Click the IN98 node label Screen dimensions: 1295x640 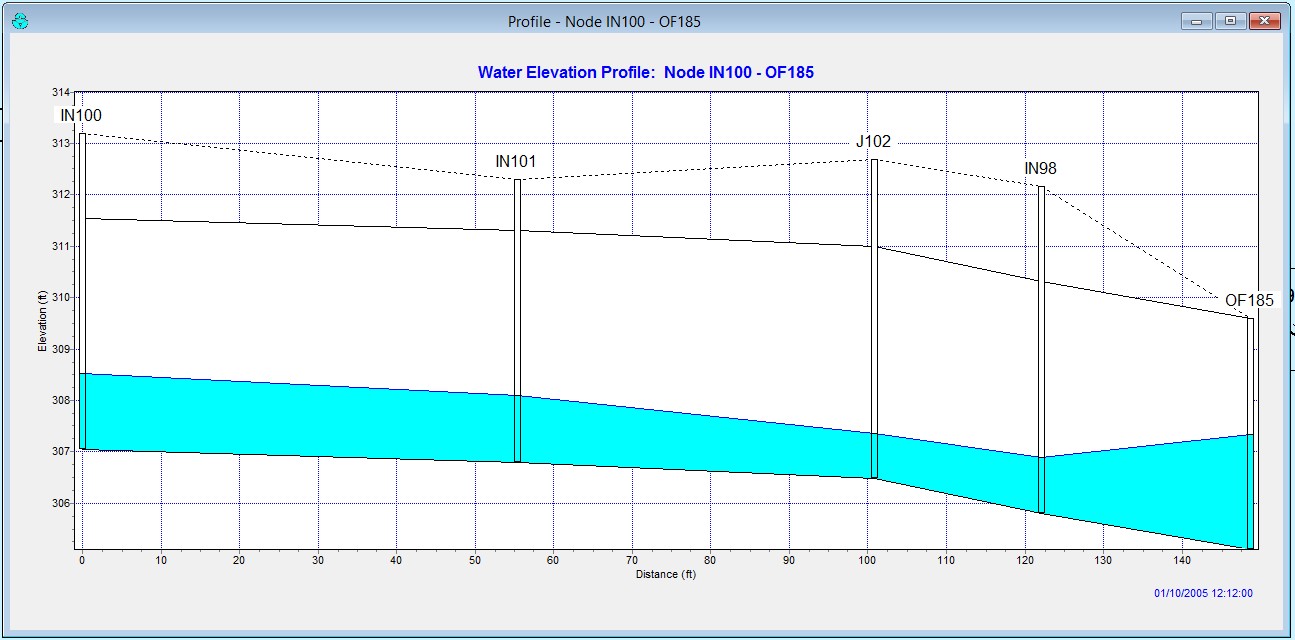[1040, 168]
